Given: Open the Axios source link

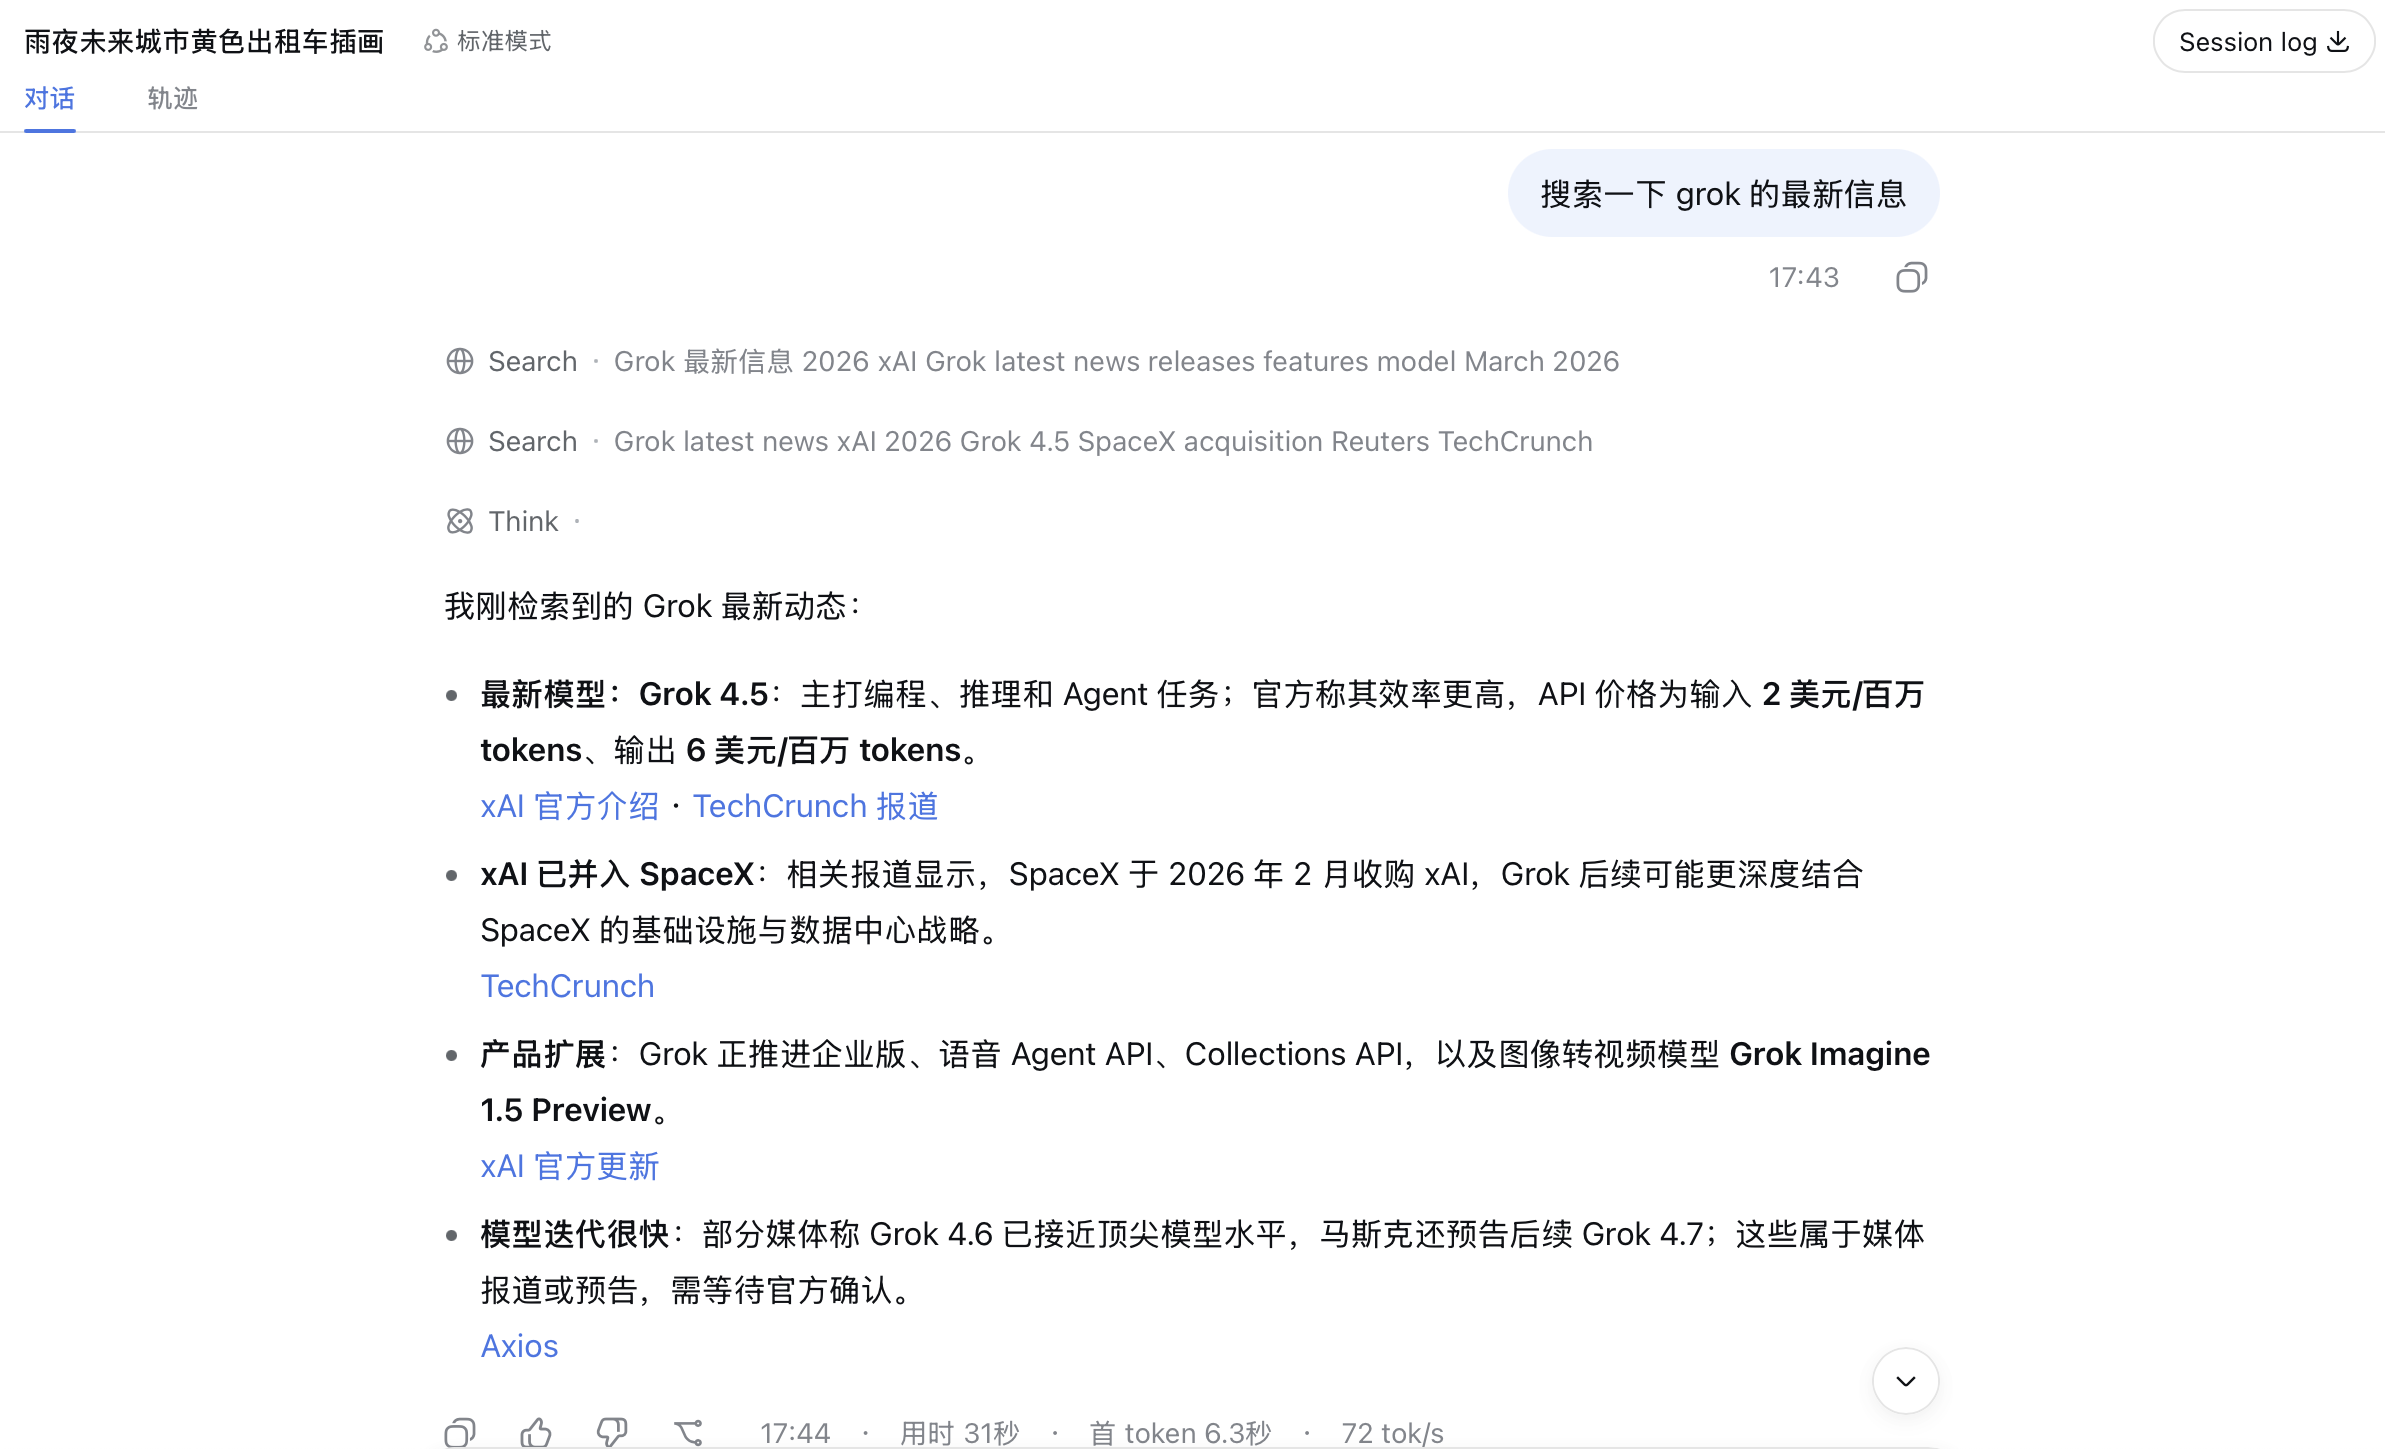Looking at the screenshot, I should coord(520,1346).
